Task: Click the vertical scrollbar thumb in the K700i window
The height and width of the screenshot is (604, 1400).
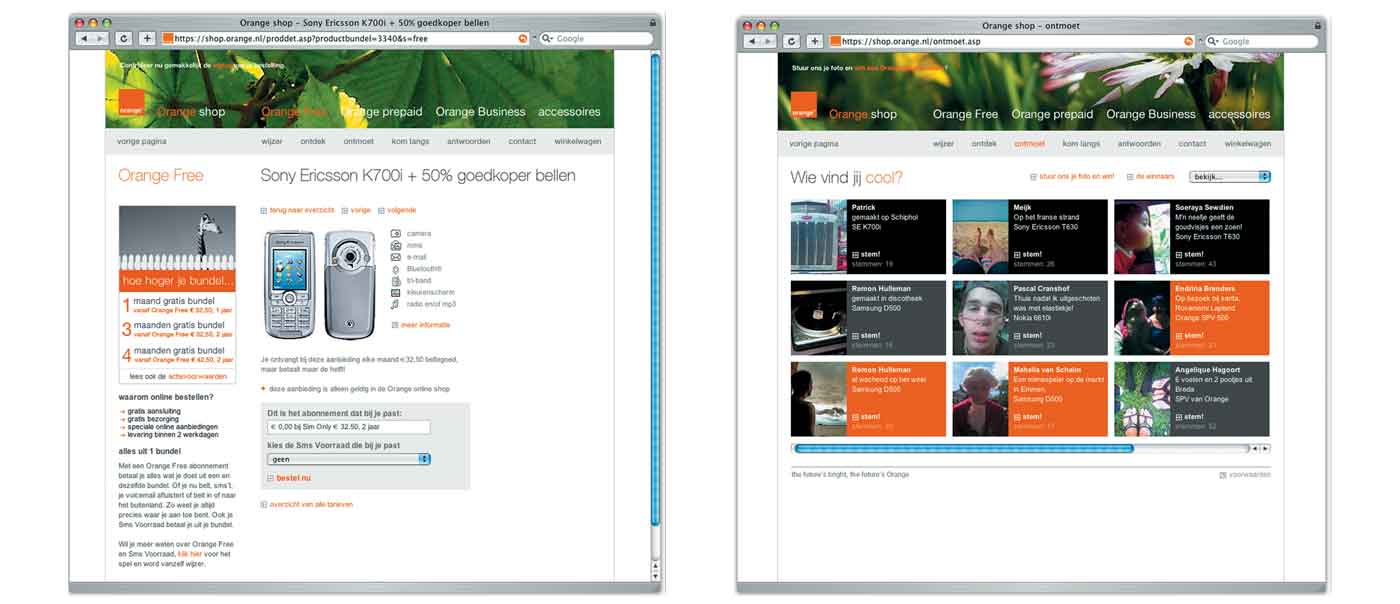Action: (656, 290)
